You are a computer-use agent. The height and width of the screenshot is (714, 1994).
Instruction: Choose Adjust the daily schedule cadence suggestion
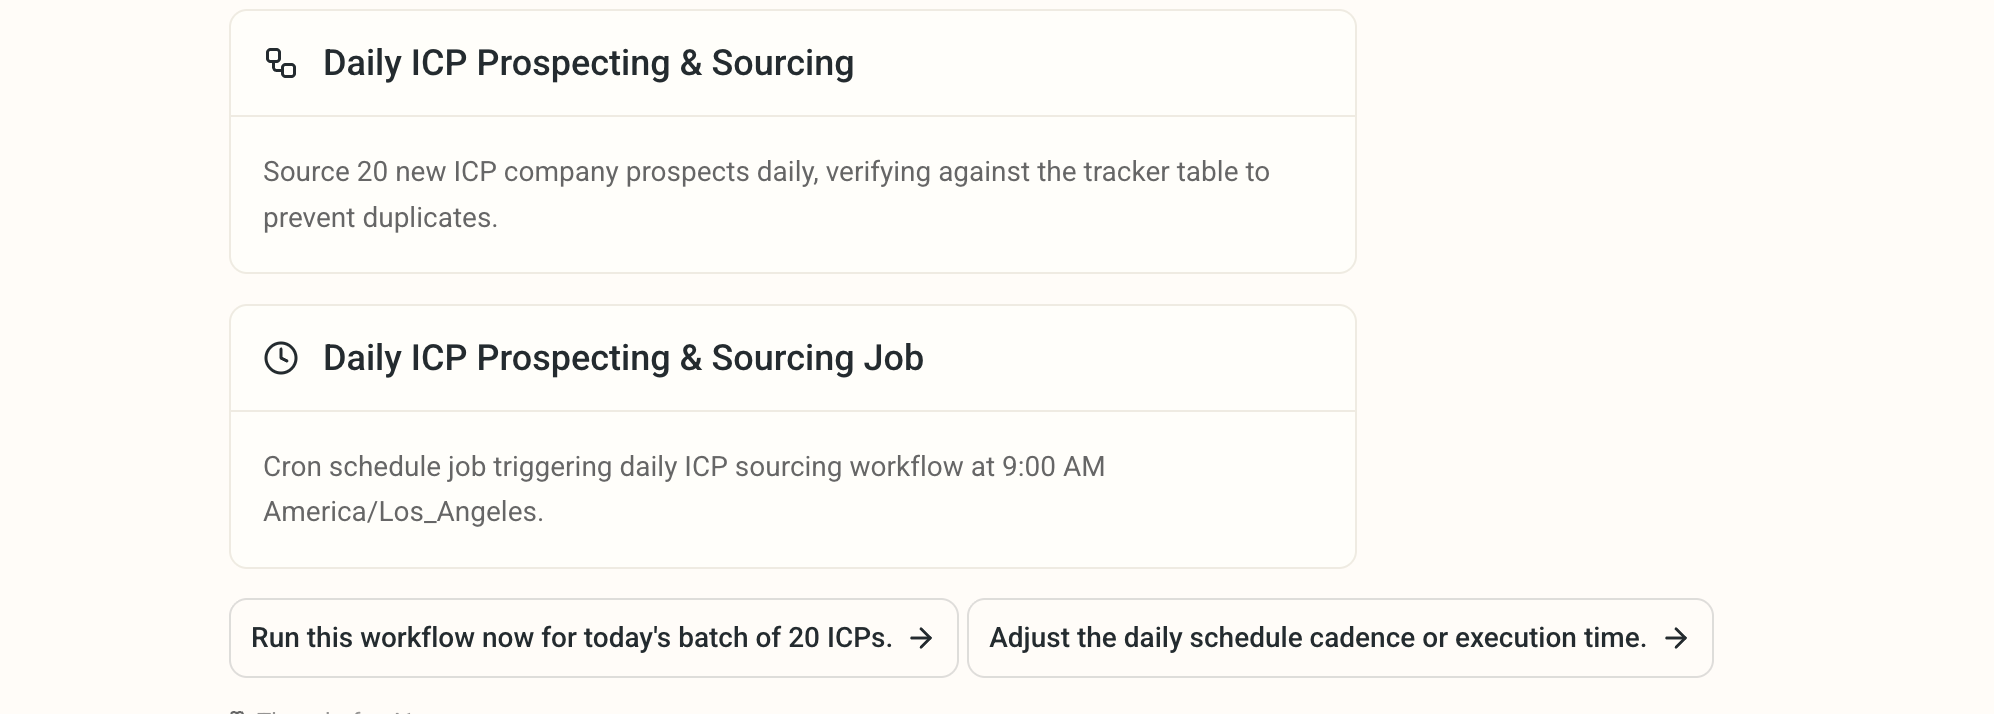click(x=1340, y=638)
